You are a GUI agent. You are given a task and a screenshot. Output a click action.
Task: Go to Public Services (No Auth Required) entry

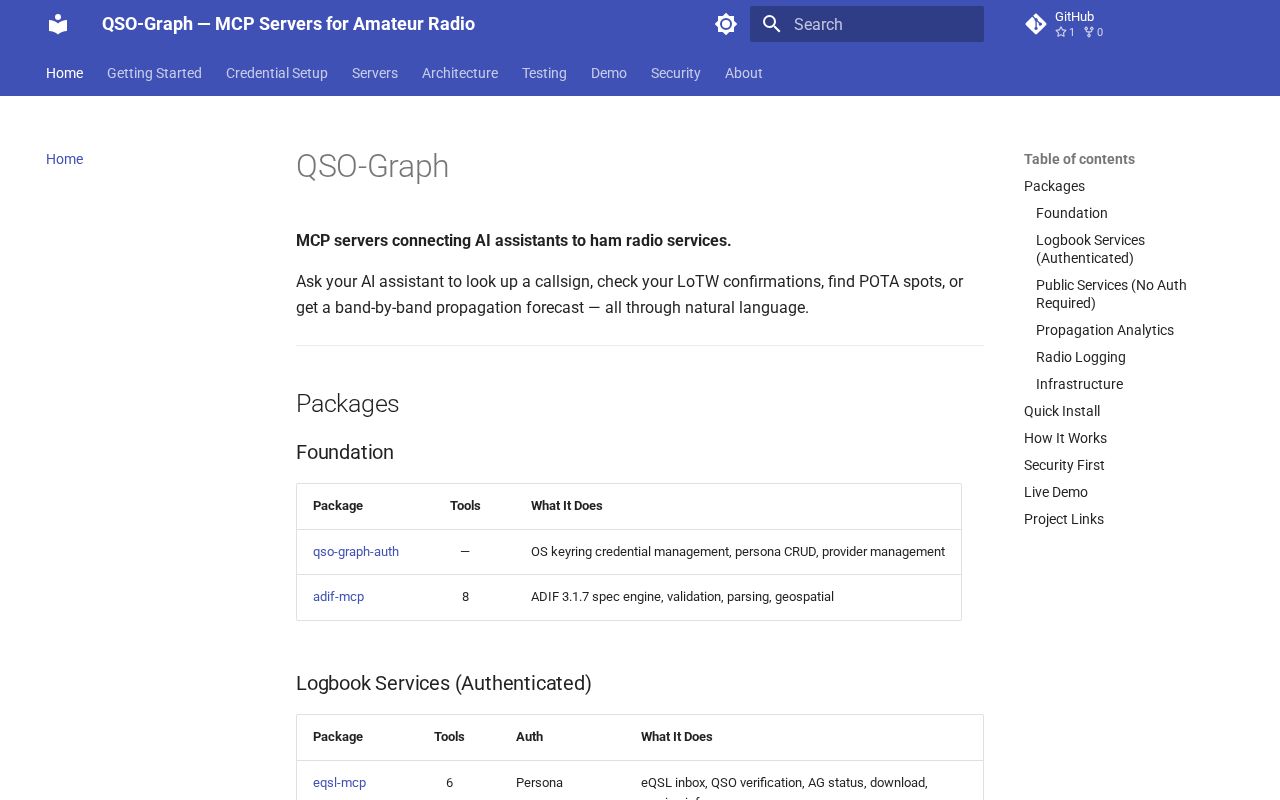click(x=1111, y=294)
